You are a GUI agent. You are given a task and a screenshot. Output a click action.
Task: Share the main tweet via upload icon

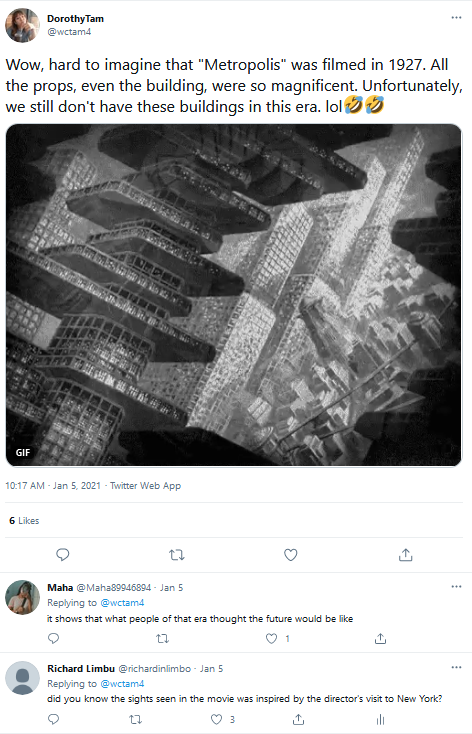[x=406, y=555]
